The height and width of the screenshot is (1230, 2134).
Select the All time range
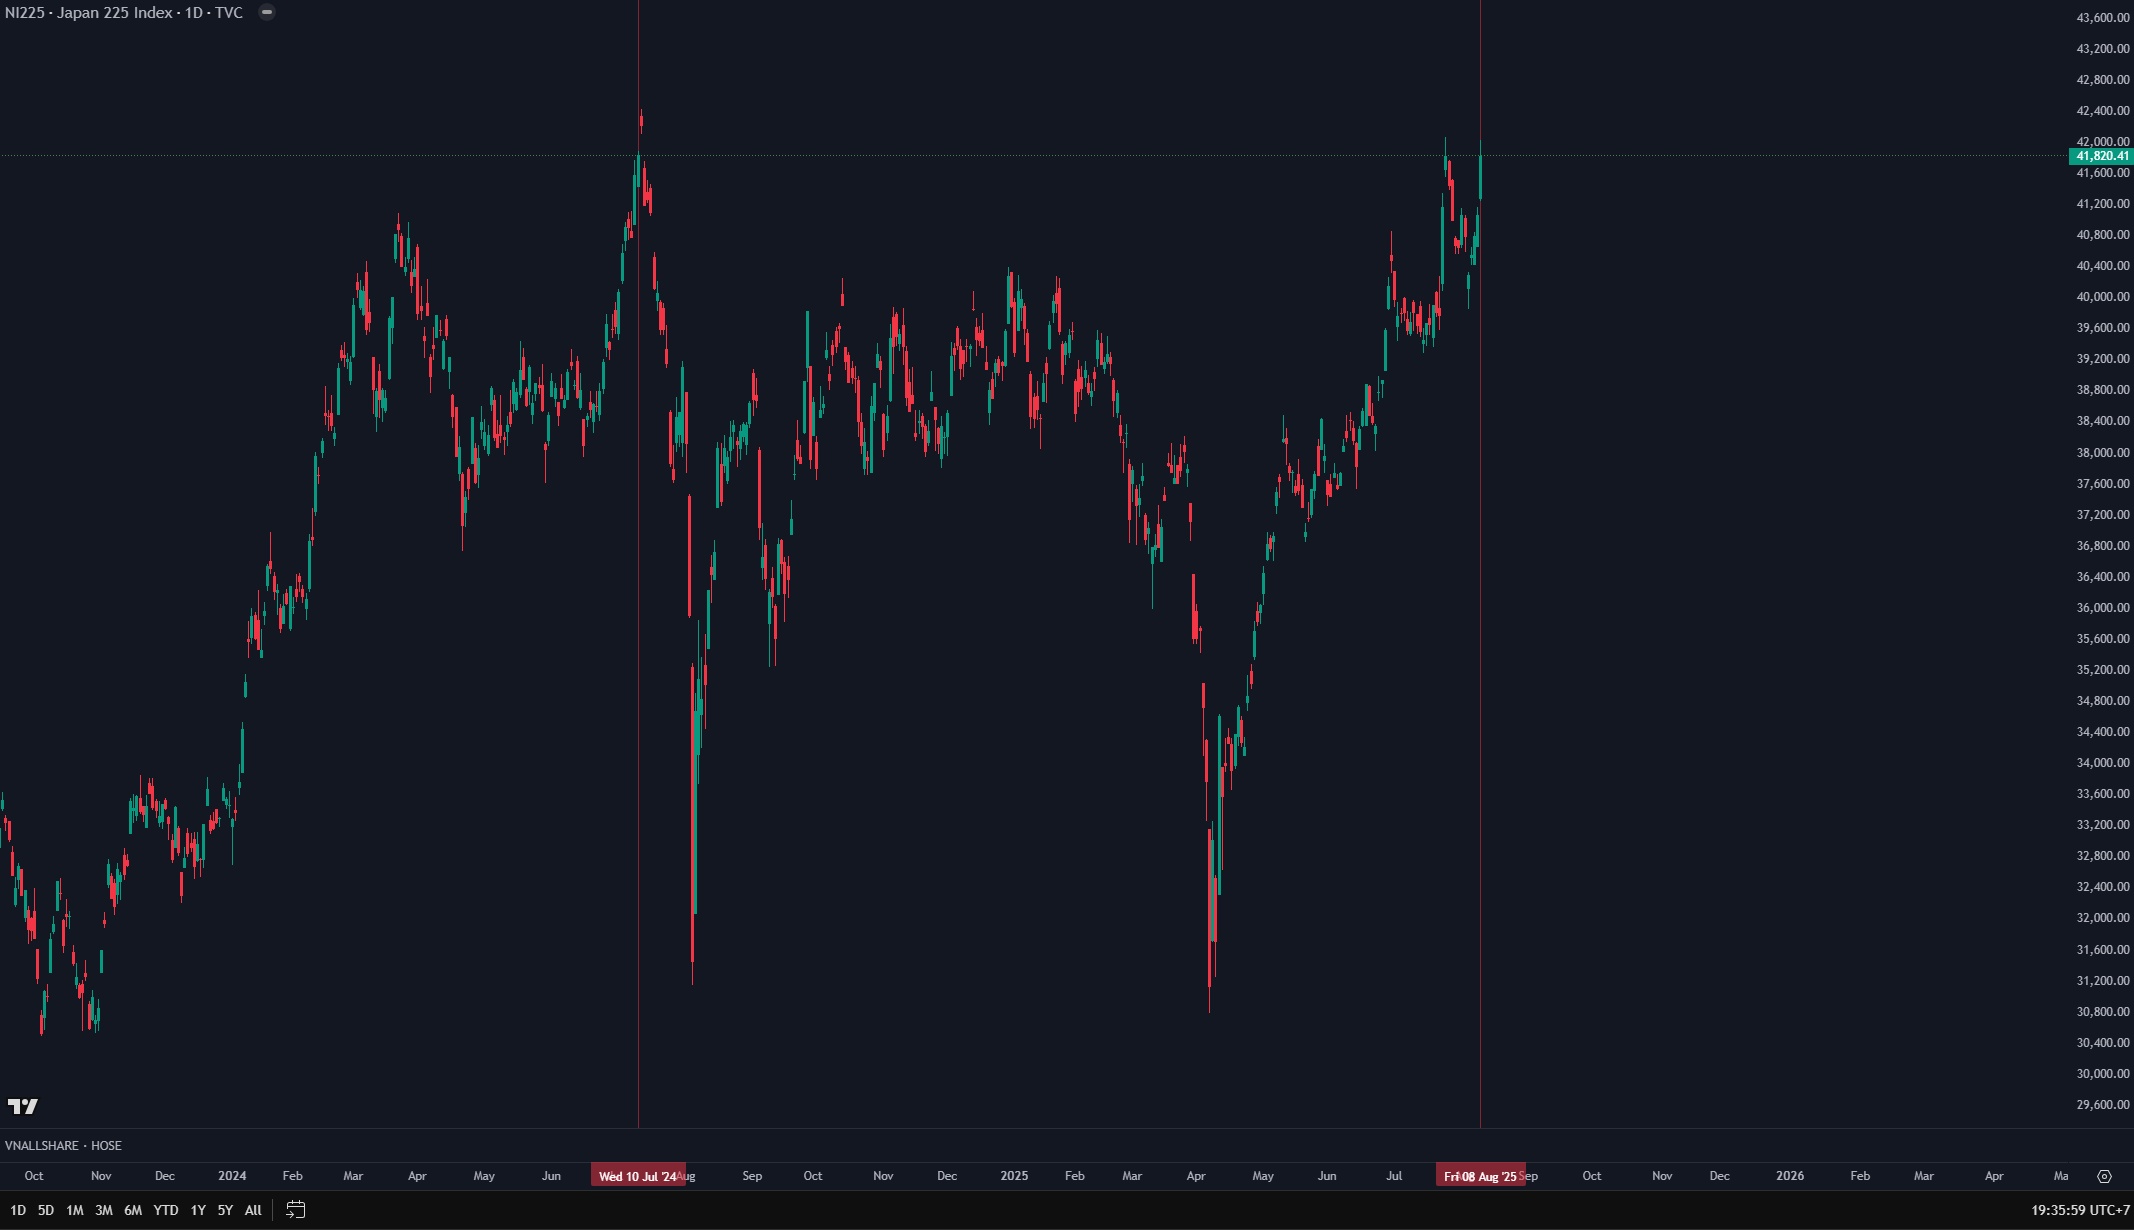253,1210
